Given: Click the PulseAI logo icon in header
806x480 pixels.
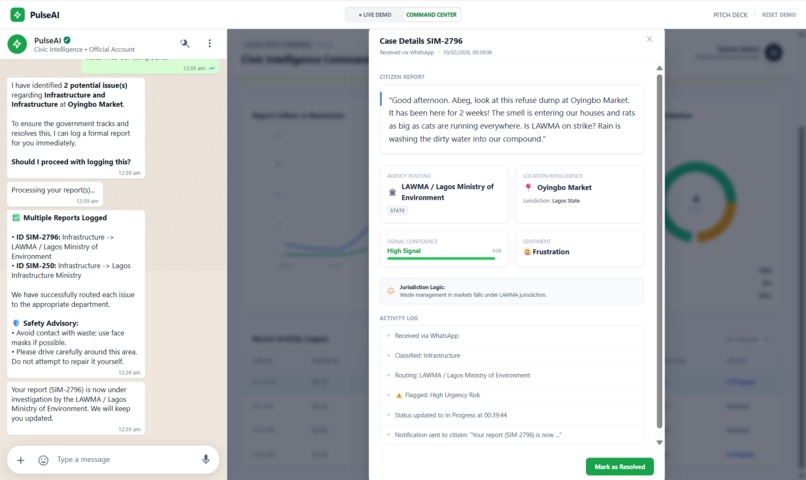Looking at the screenshot, I should coord(17,14).
